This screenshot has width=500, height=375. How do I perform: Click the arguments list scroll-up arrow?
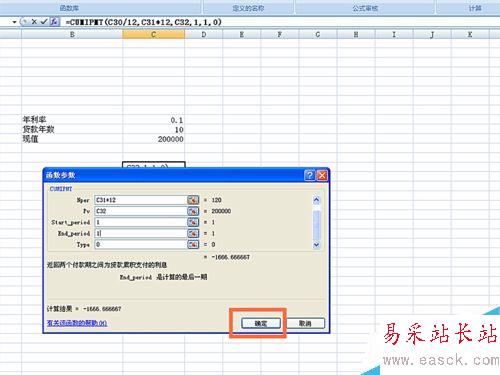tap(317, 200)
